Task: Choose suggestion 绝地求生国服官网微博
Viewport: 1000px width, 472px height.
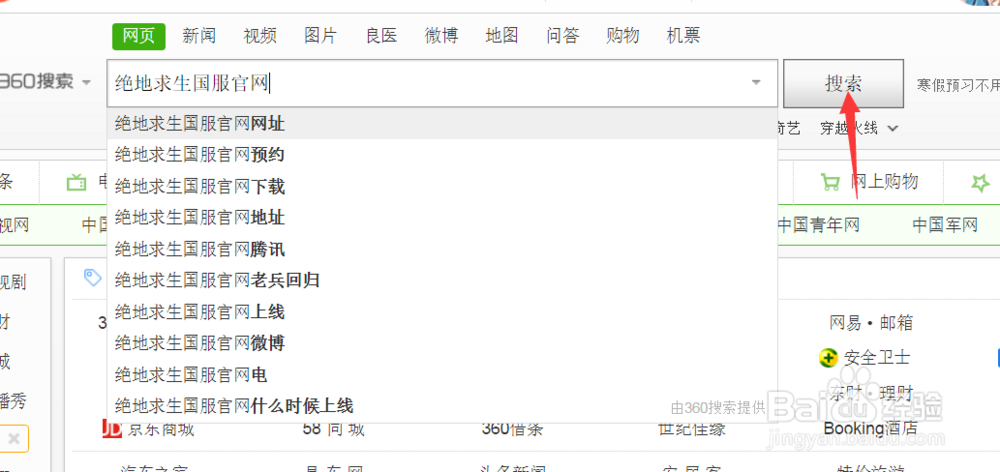Action: [442, 343]
